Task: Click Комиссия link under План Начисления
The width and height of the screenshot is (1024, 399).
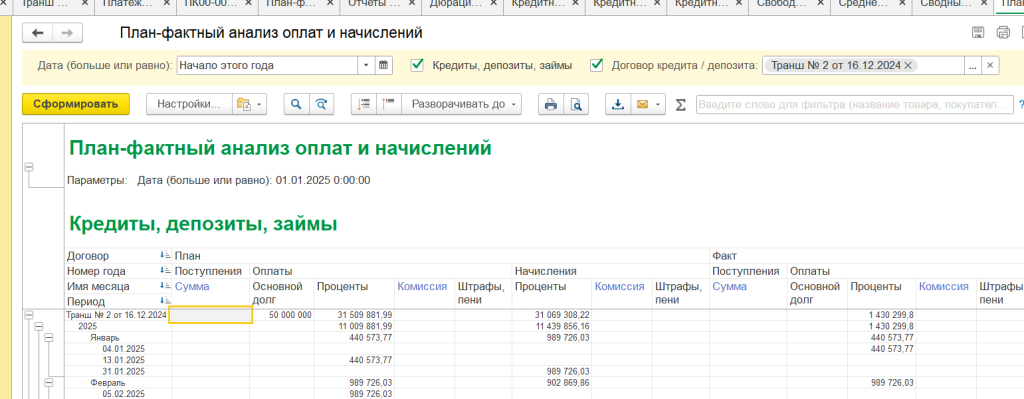Action: 619,286
